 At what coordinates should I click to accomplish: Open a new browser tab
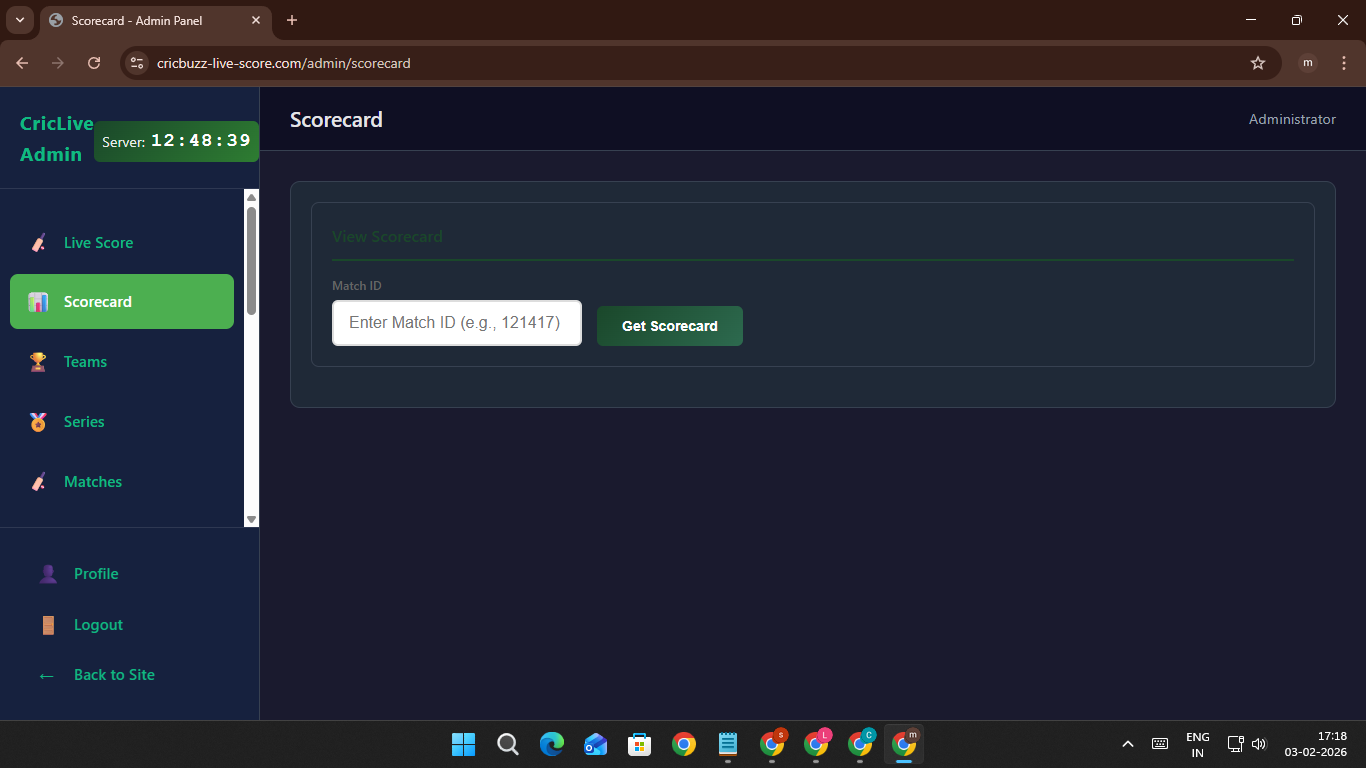click(x=292, y=20)
